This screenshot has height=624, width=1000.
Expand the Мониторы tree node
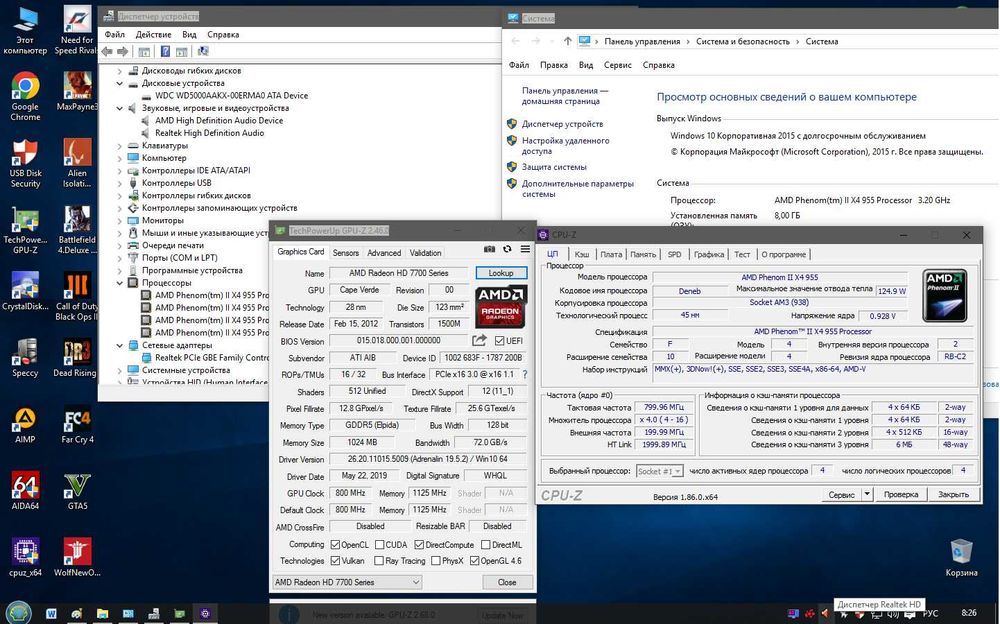pyautogui.click(x=119, y=221)
